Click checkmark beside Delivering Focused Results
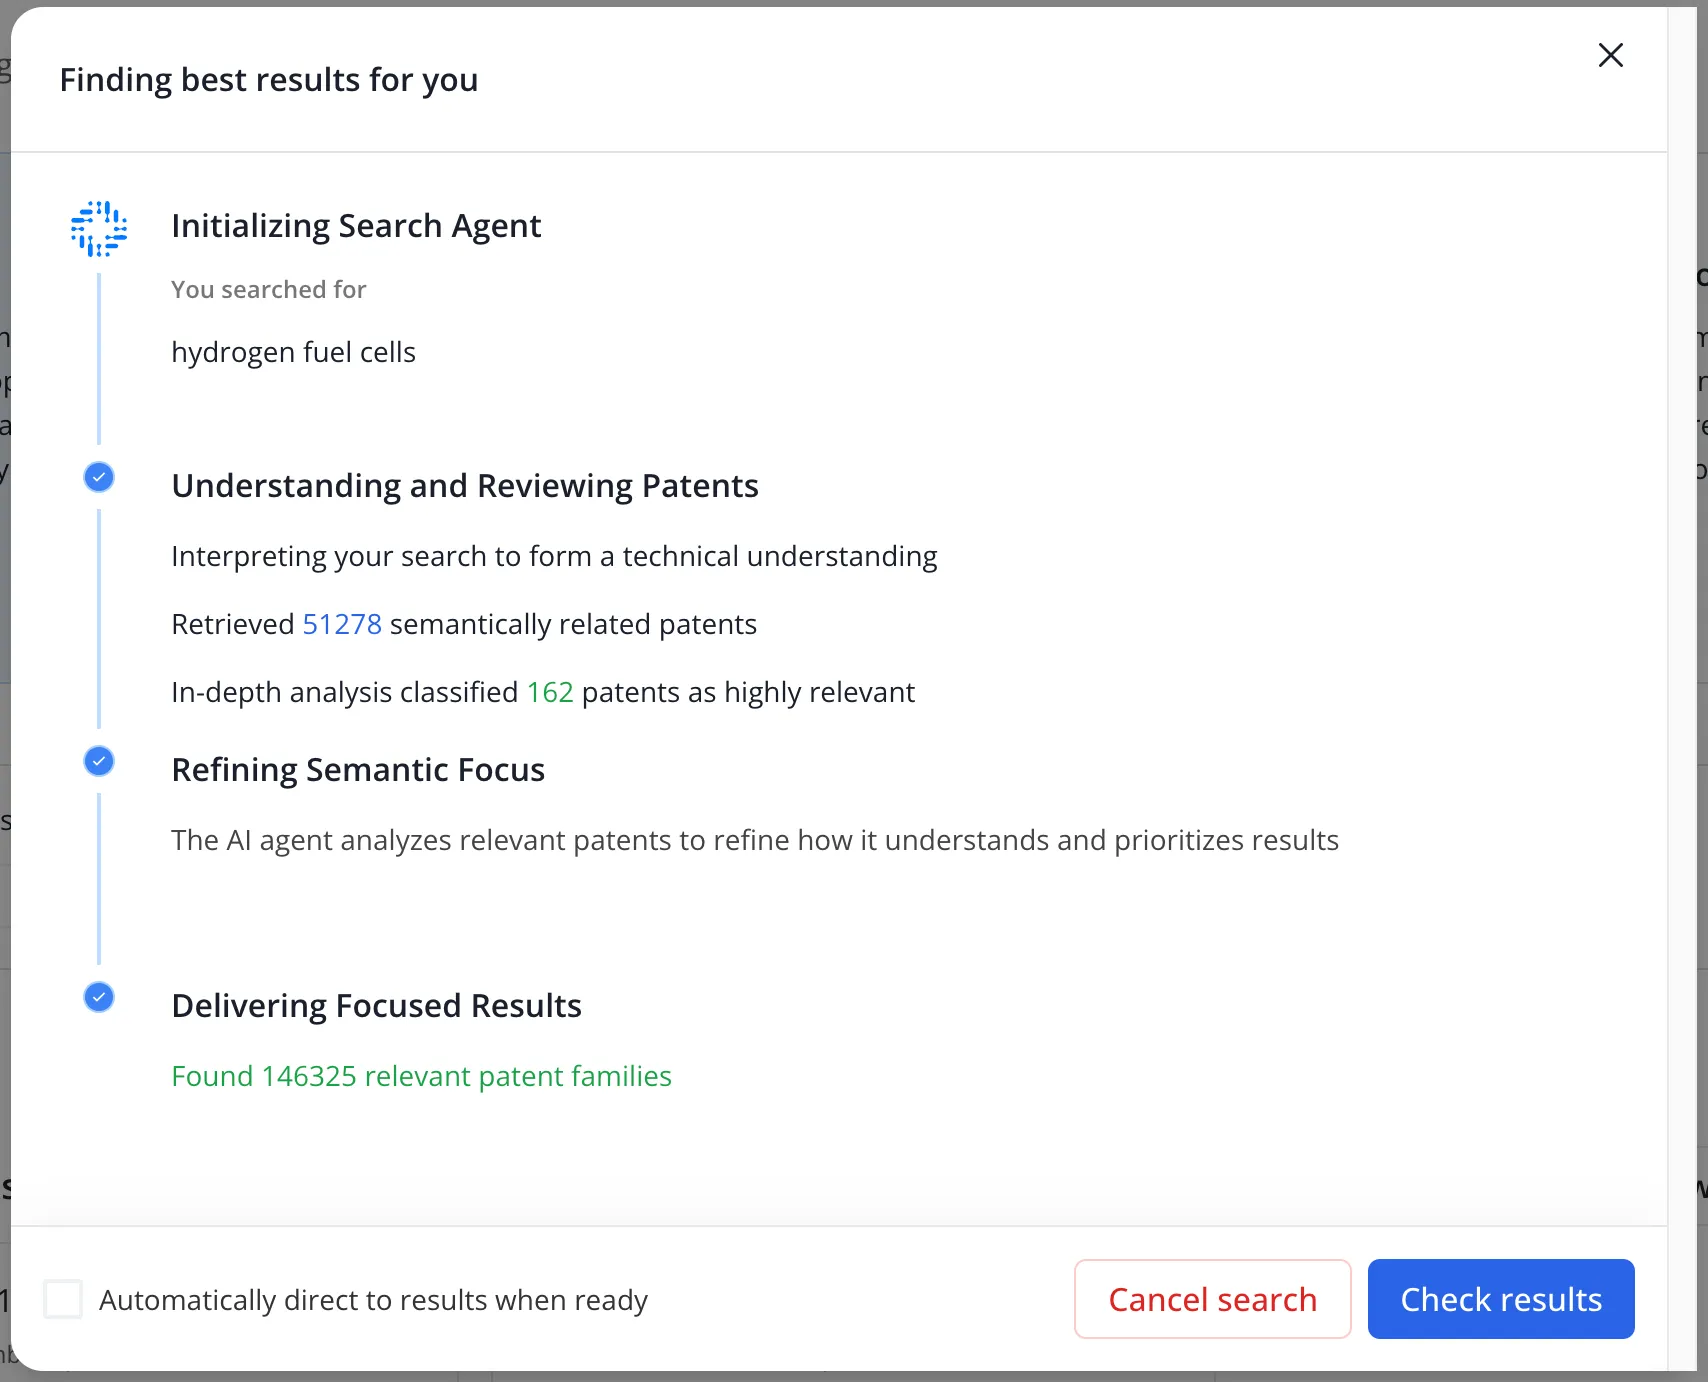The height and width of the screenshot is (1382, 1708). (x=99, y=997)
